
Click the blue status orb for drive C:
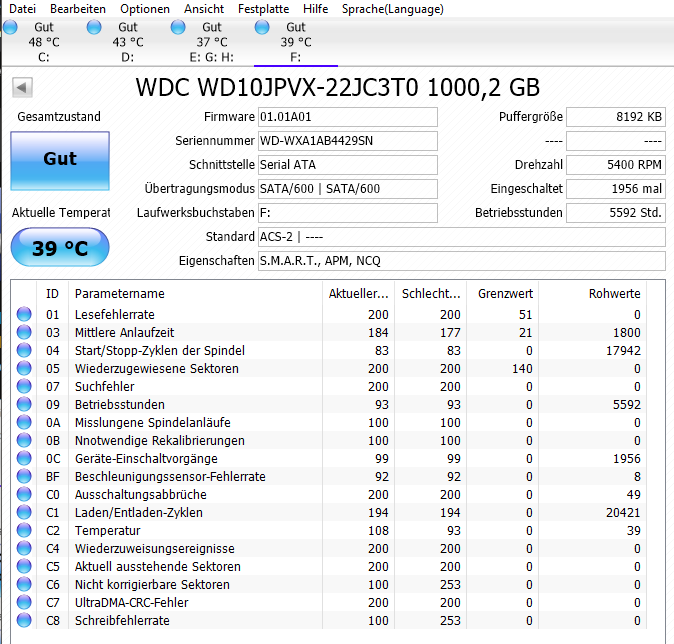click(10, 27)
